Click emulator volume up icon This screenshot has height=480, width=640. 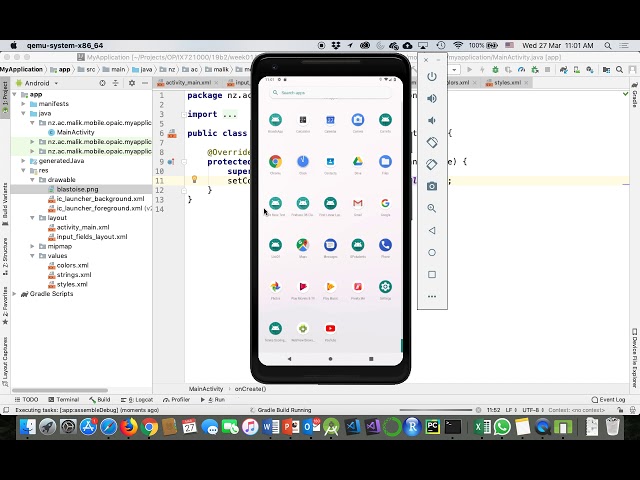coord(432,98)
